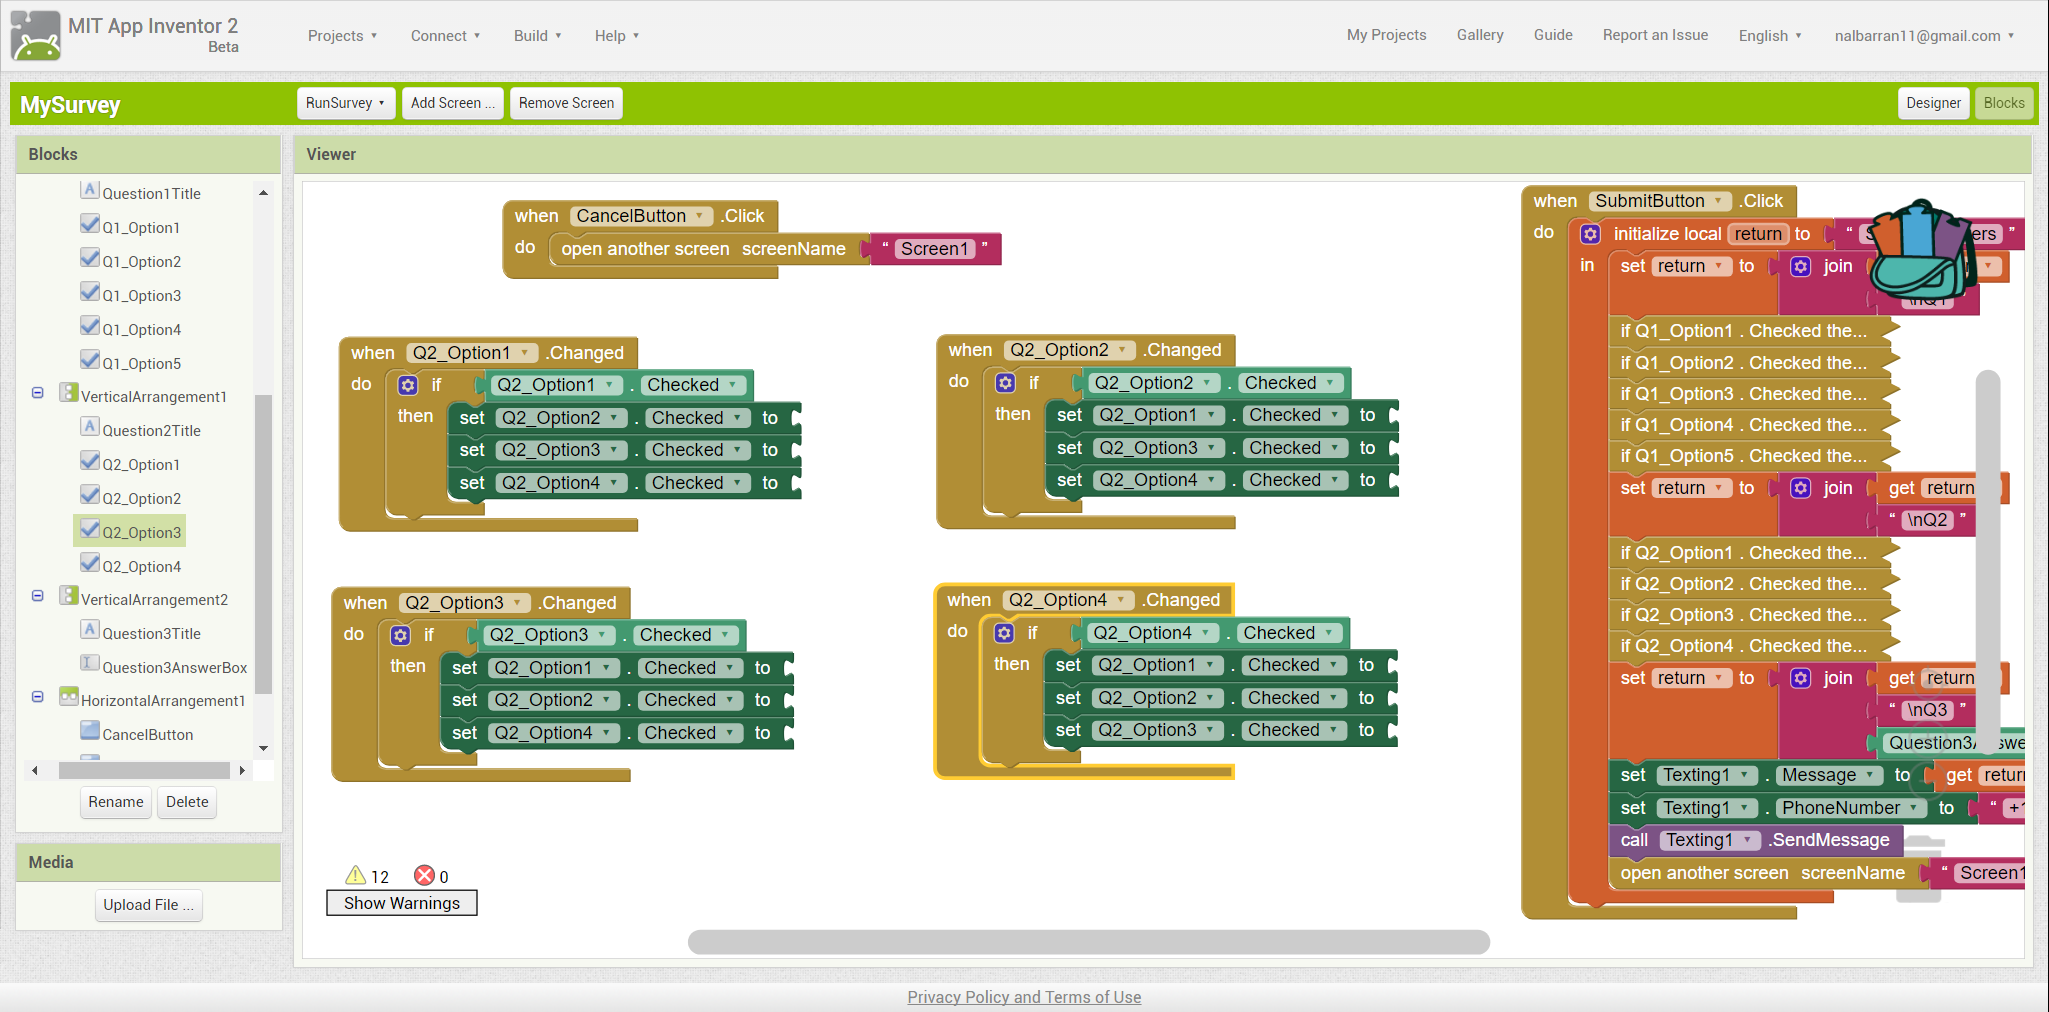Select Question3Title label icon in tree
The image size is (2049, 1012).
tap(90, 630)
